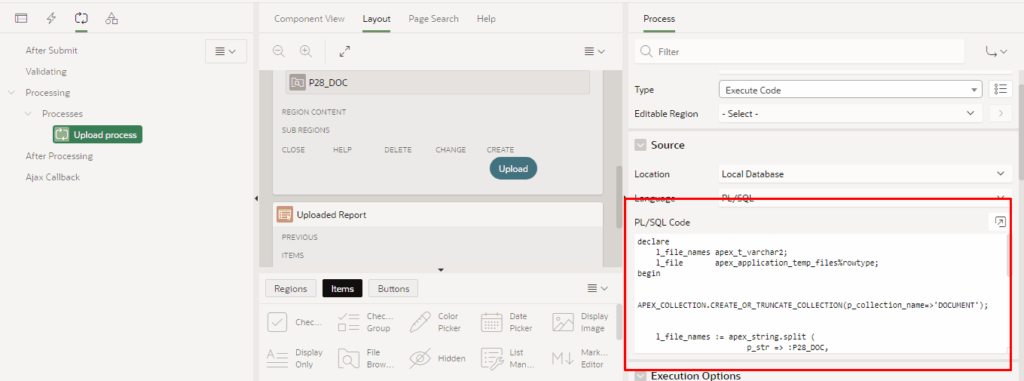Open PL/SQL Code editor popup icon

[1000, 222]
